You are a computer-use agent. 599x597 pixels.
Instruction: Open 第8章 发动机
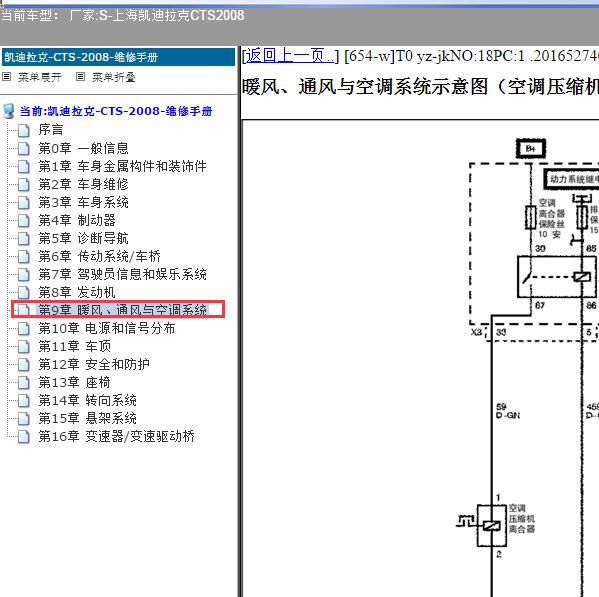(77, 292)
